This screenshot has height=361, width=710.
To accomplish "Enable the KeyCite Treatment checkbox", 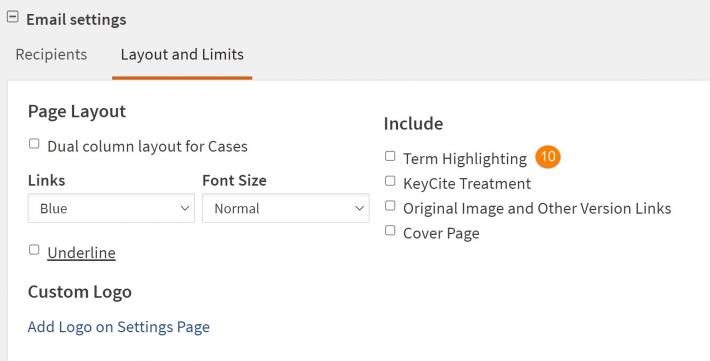I will pyautogui.click(x=390, y=181).
